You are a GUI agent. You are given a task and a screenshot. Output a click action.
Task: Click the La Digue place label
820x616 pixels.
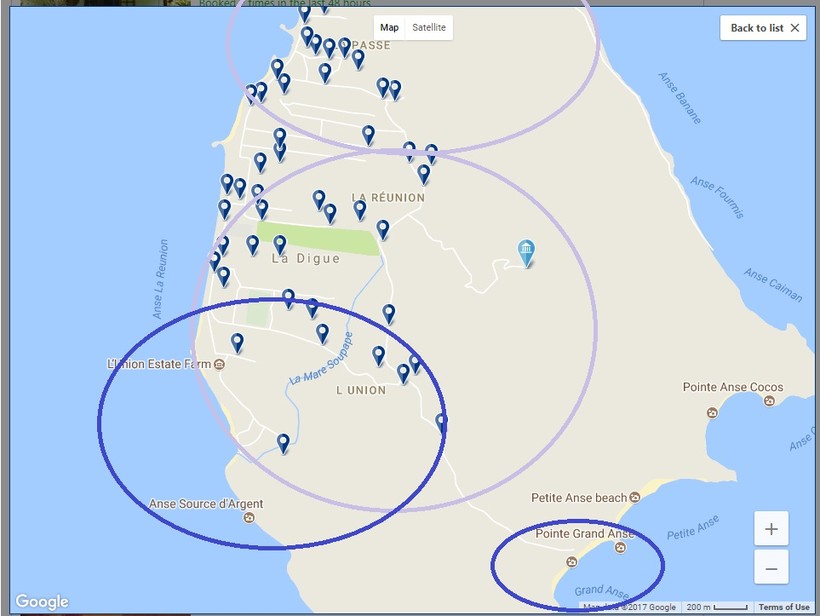pos(306,259)
